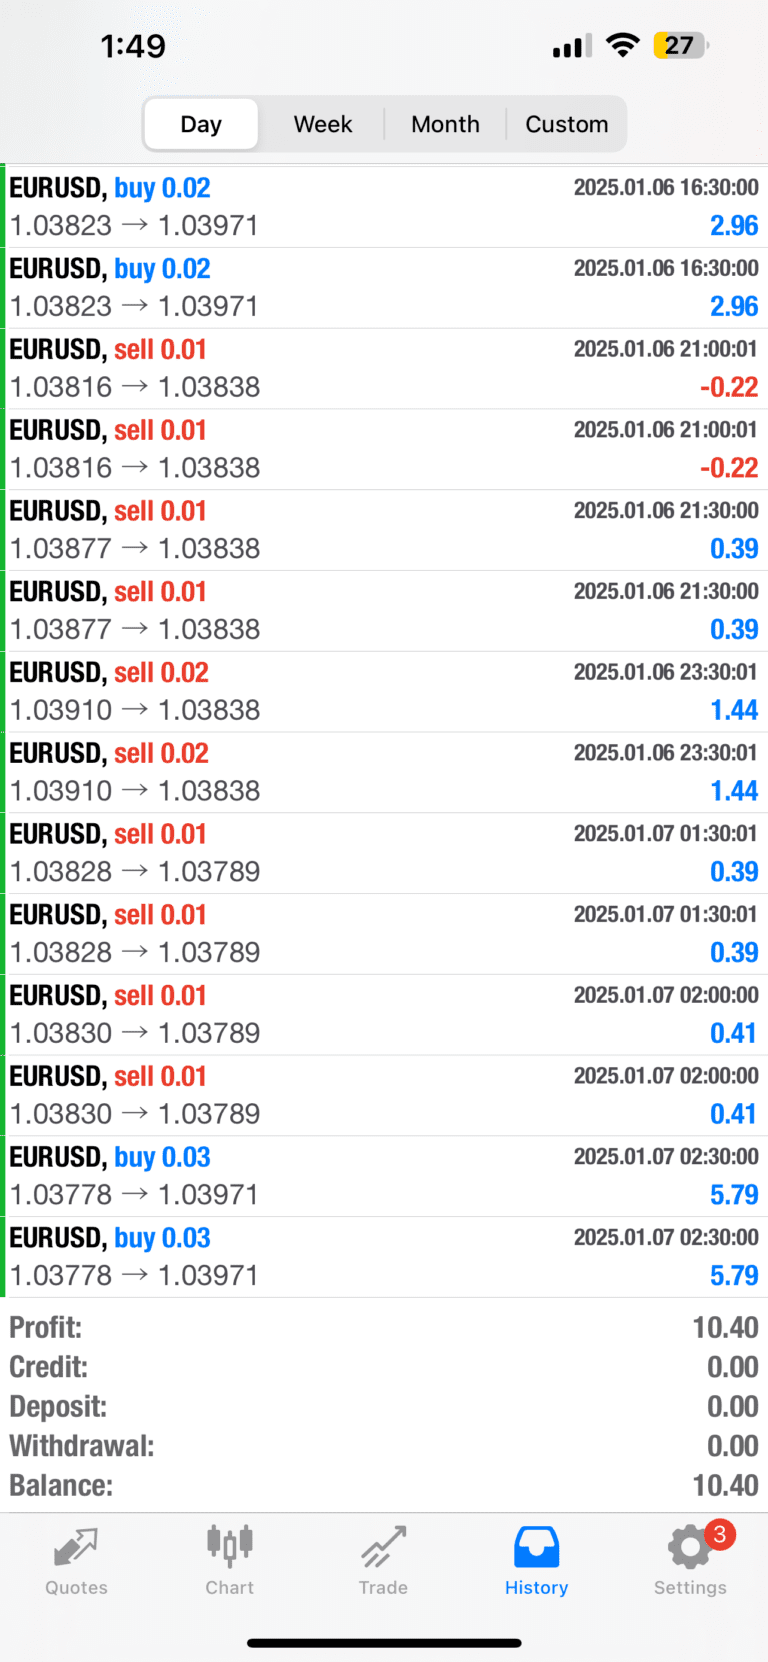The width and height of the screenshot is (768, 1662).
Task: Tap the Profit summary row
Action: pyautogui.click(x=384, y=1328)
